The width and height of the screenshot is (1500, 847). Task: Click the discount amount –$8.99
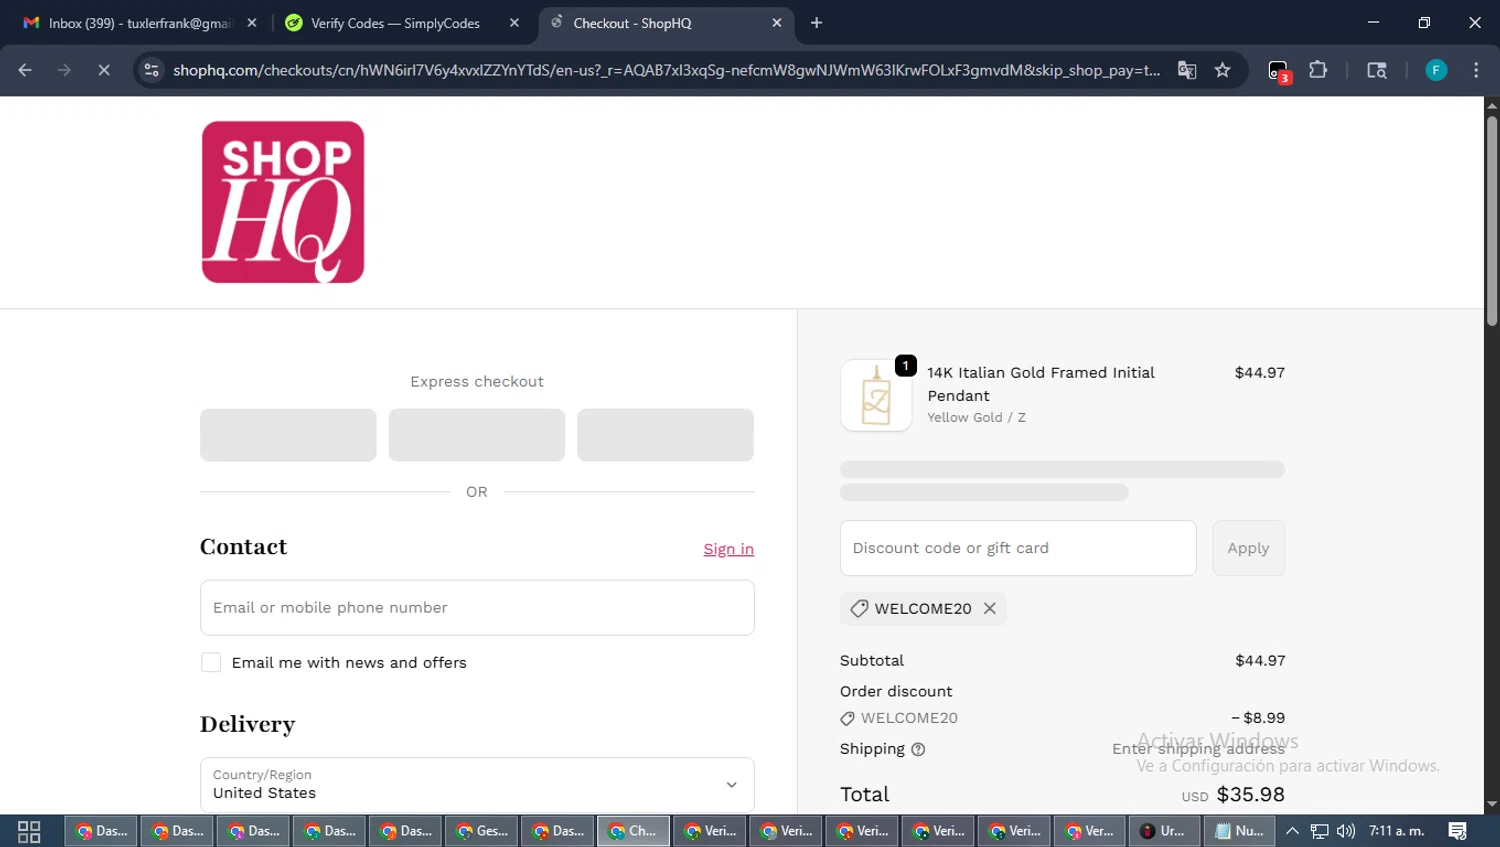tap(1258, 718)
